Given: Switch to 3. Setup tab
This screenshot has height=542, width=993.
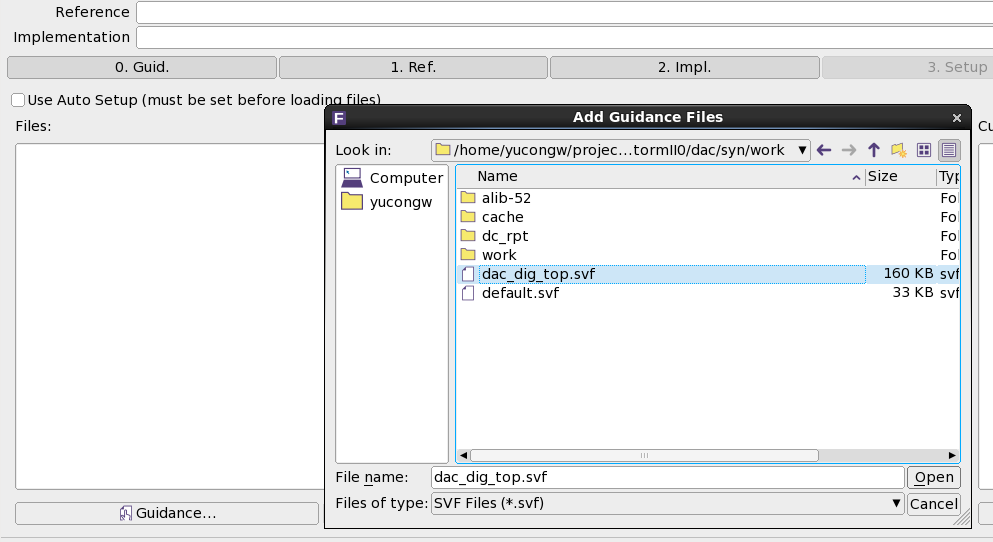Looking at the screenshot, I should coord(908,67).
